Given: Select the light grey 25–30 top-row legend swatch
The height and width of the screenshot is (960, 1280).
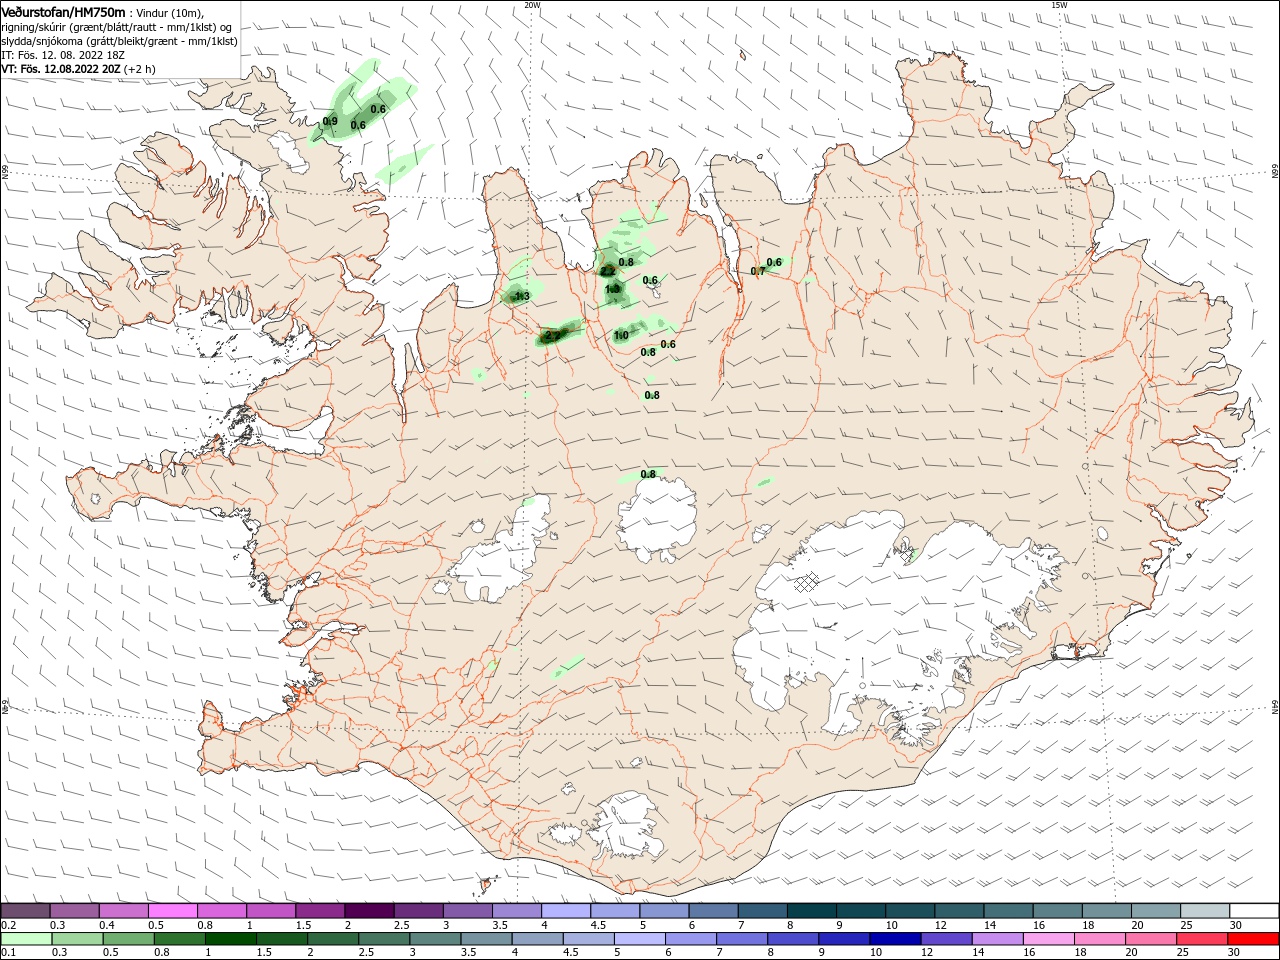Looking at the screenshot, I should (1206, 911).
